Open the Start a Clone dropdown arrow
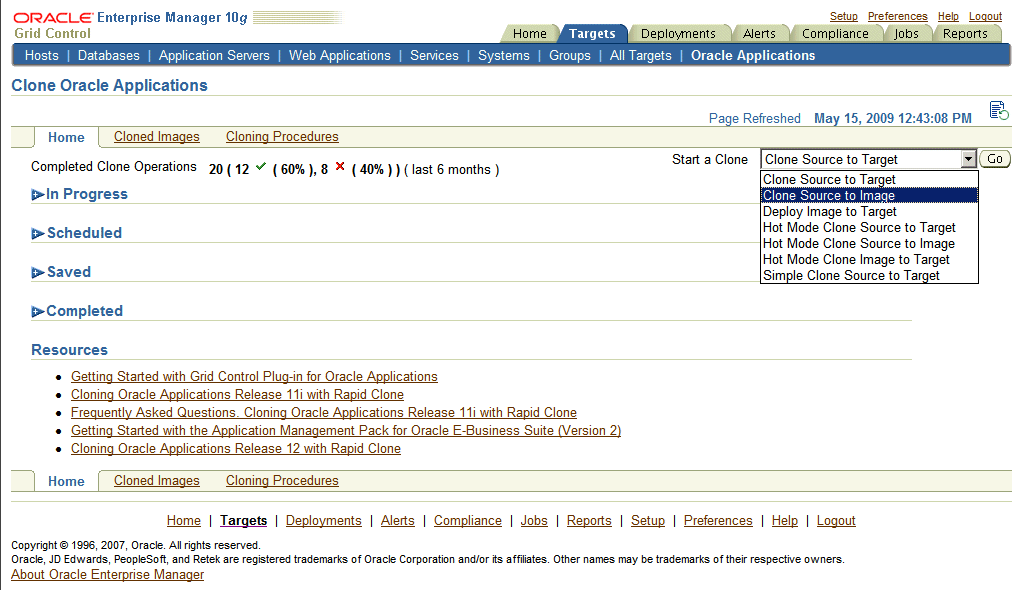This screenshot has height=590, width=1020. [x=968, y=159]
